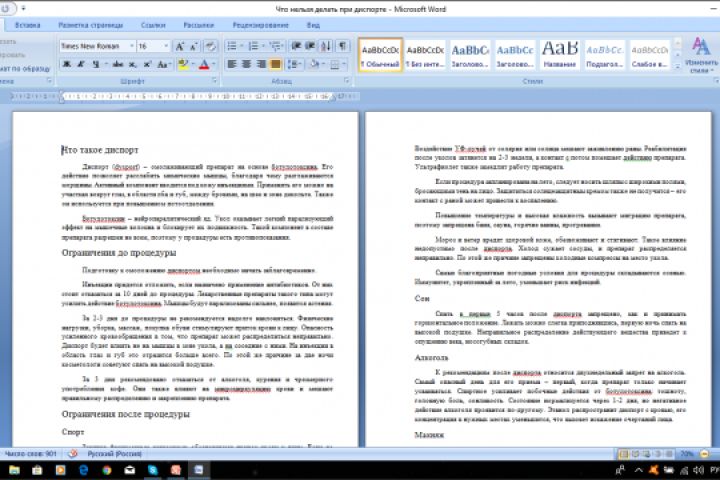Apply the Название style
Viewport: 720px width, 480px height.
pos(560,55)
